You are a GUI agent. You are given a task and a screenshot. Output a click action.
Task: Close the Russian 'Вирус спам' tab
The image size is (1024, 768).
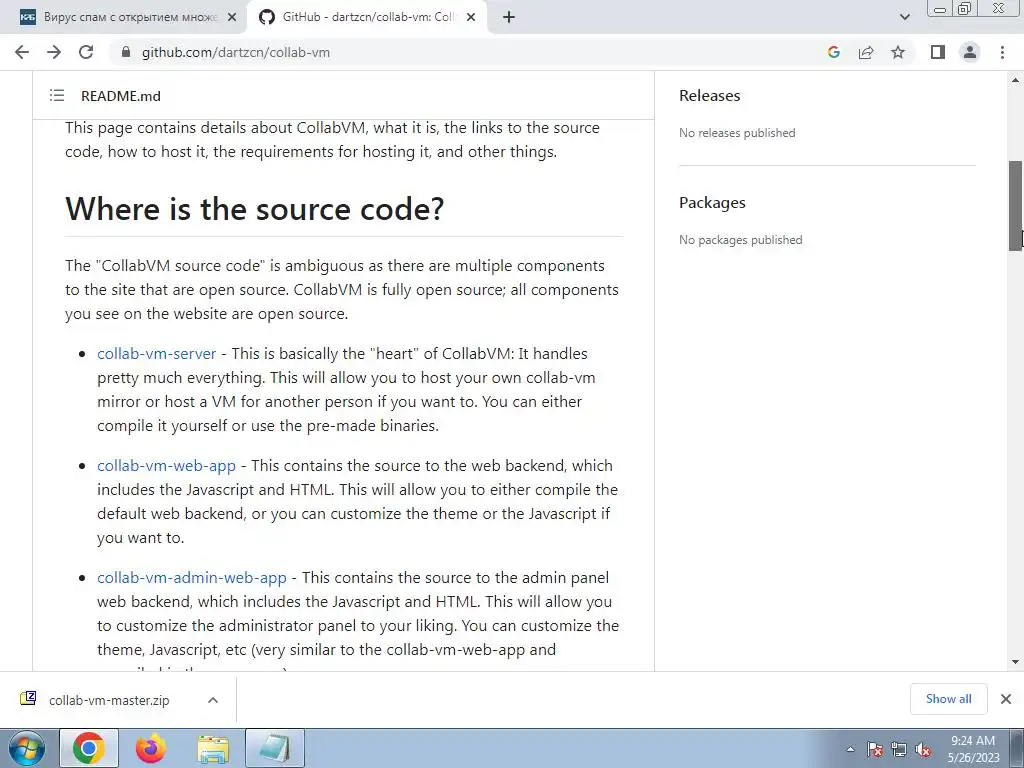(232, 18)
